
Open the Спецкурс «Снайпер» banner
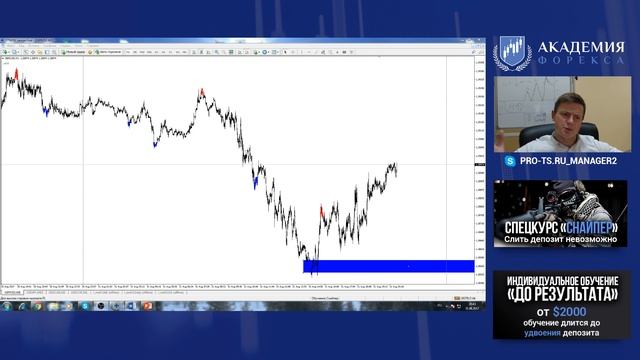560,213
